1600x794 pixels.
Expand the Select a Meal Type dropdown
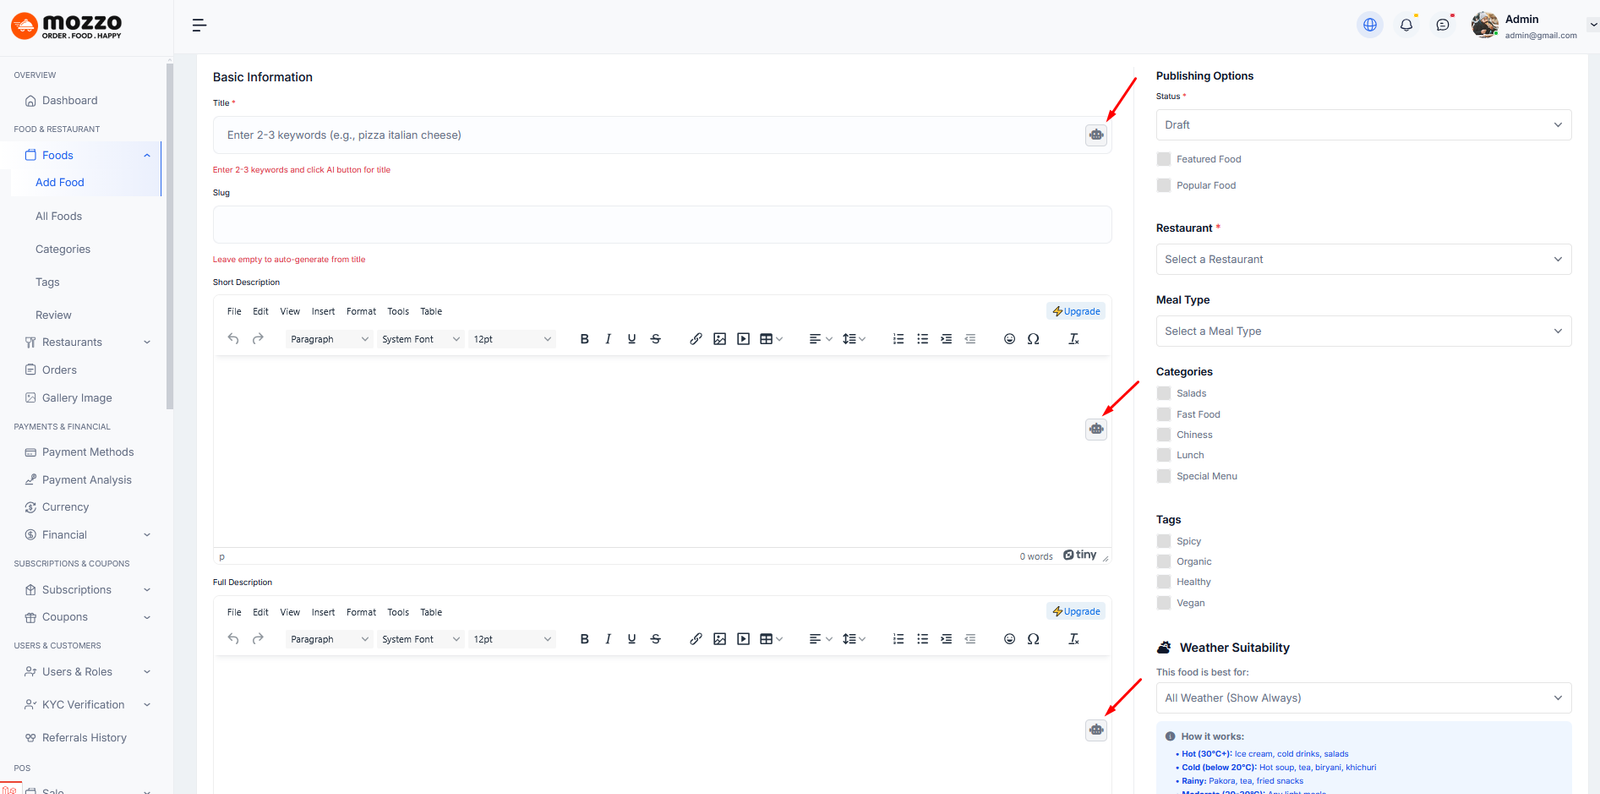[x=1363, y=331]
